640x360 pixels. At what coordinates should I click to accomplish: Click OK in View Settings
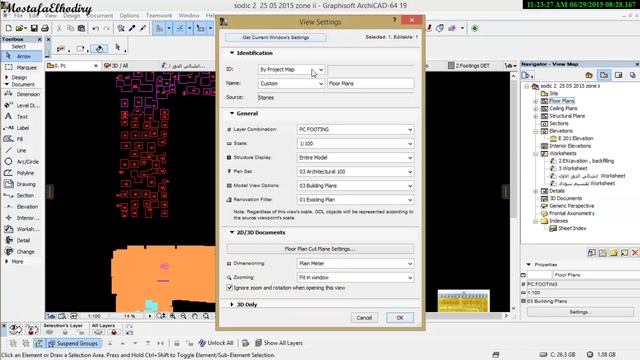pyautogui.click(x=400, y=318)
